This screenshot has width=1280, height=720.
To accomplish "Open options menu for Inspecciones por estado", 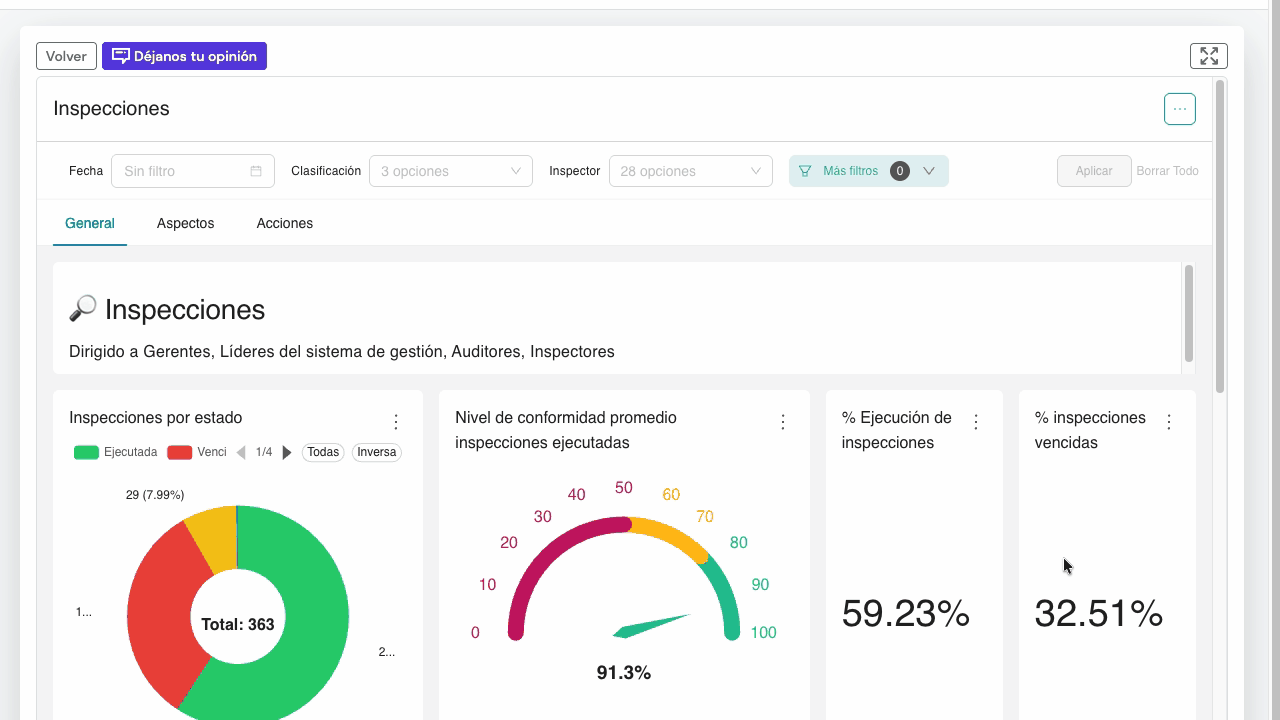I will pos(396,422).
